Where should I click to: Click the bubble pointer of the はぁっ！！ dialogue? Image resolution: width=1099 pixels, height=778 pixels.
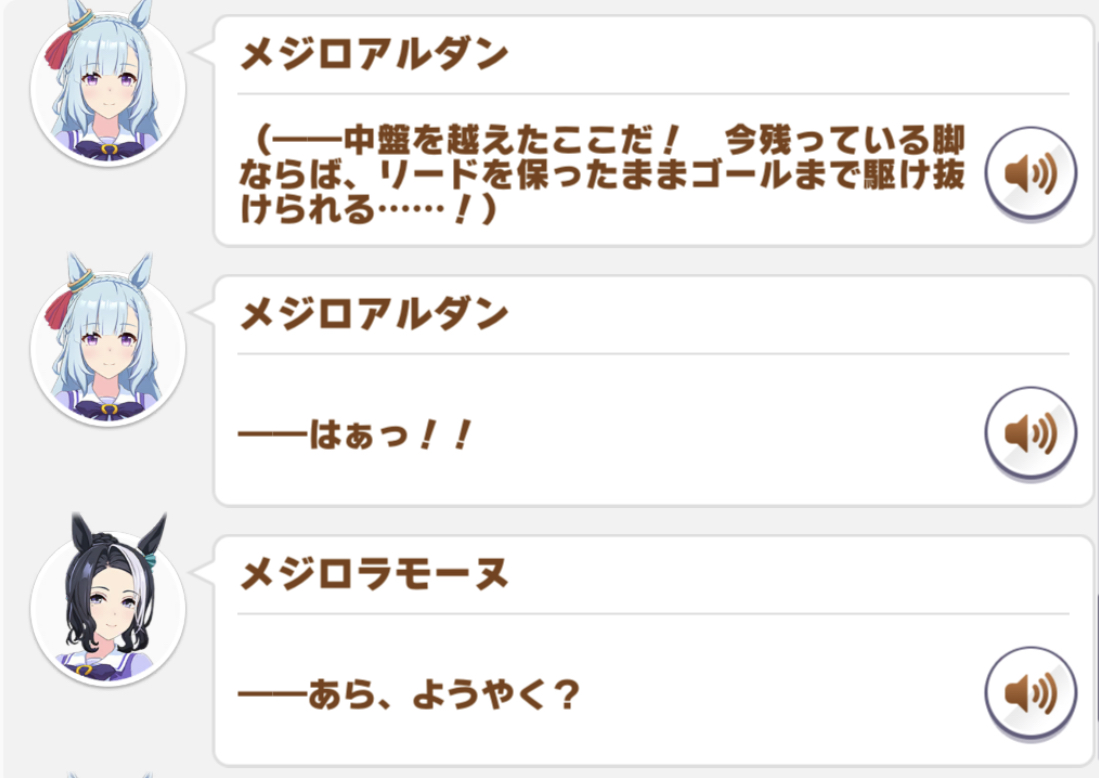(x=204, y=311)
